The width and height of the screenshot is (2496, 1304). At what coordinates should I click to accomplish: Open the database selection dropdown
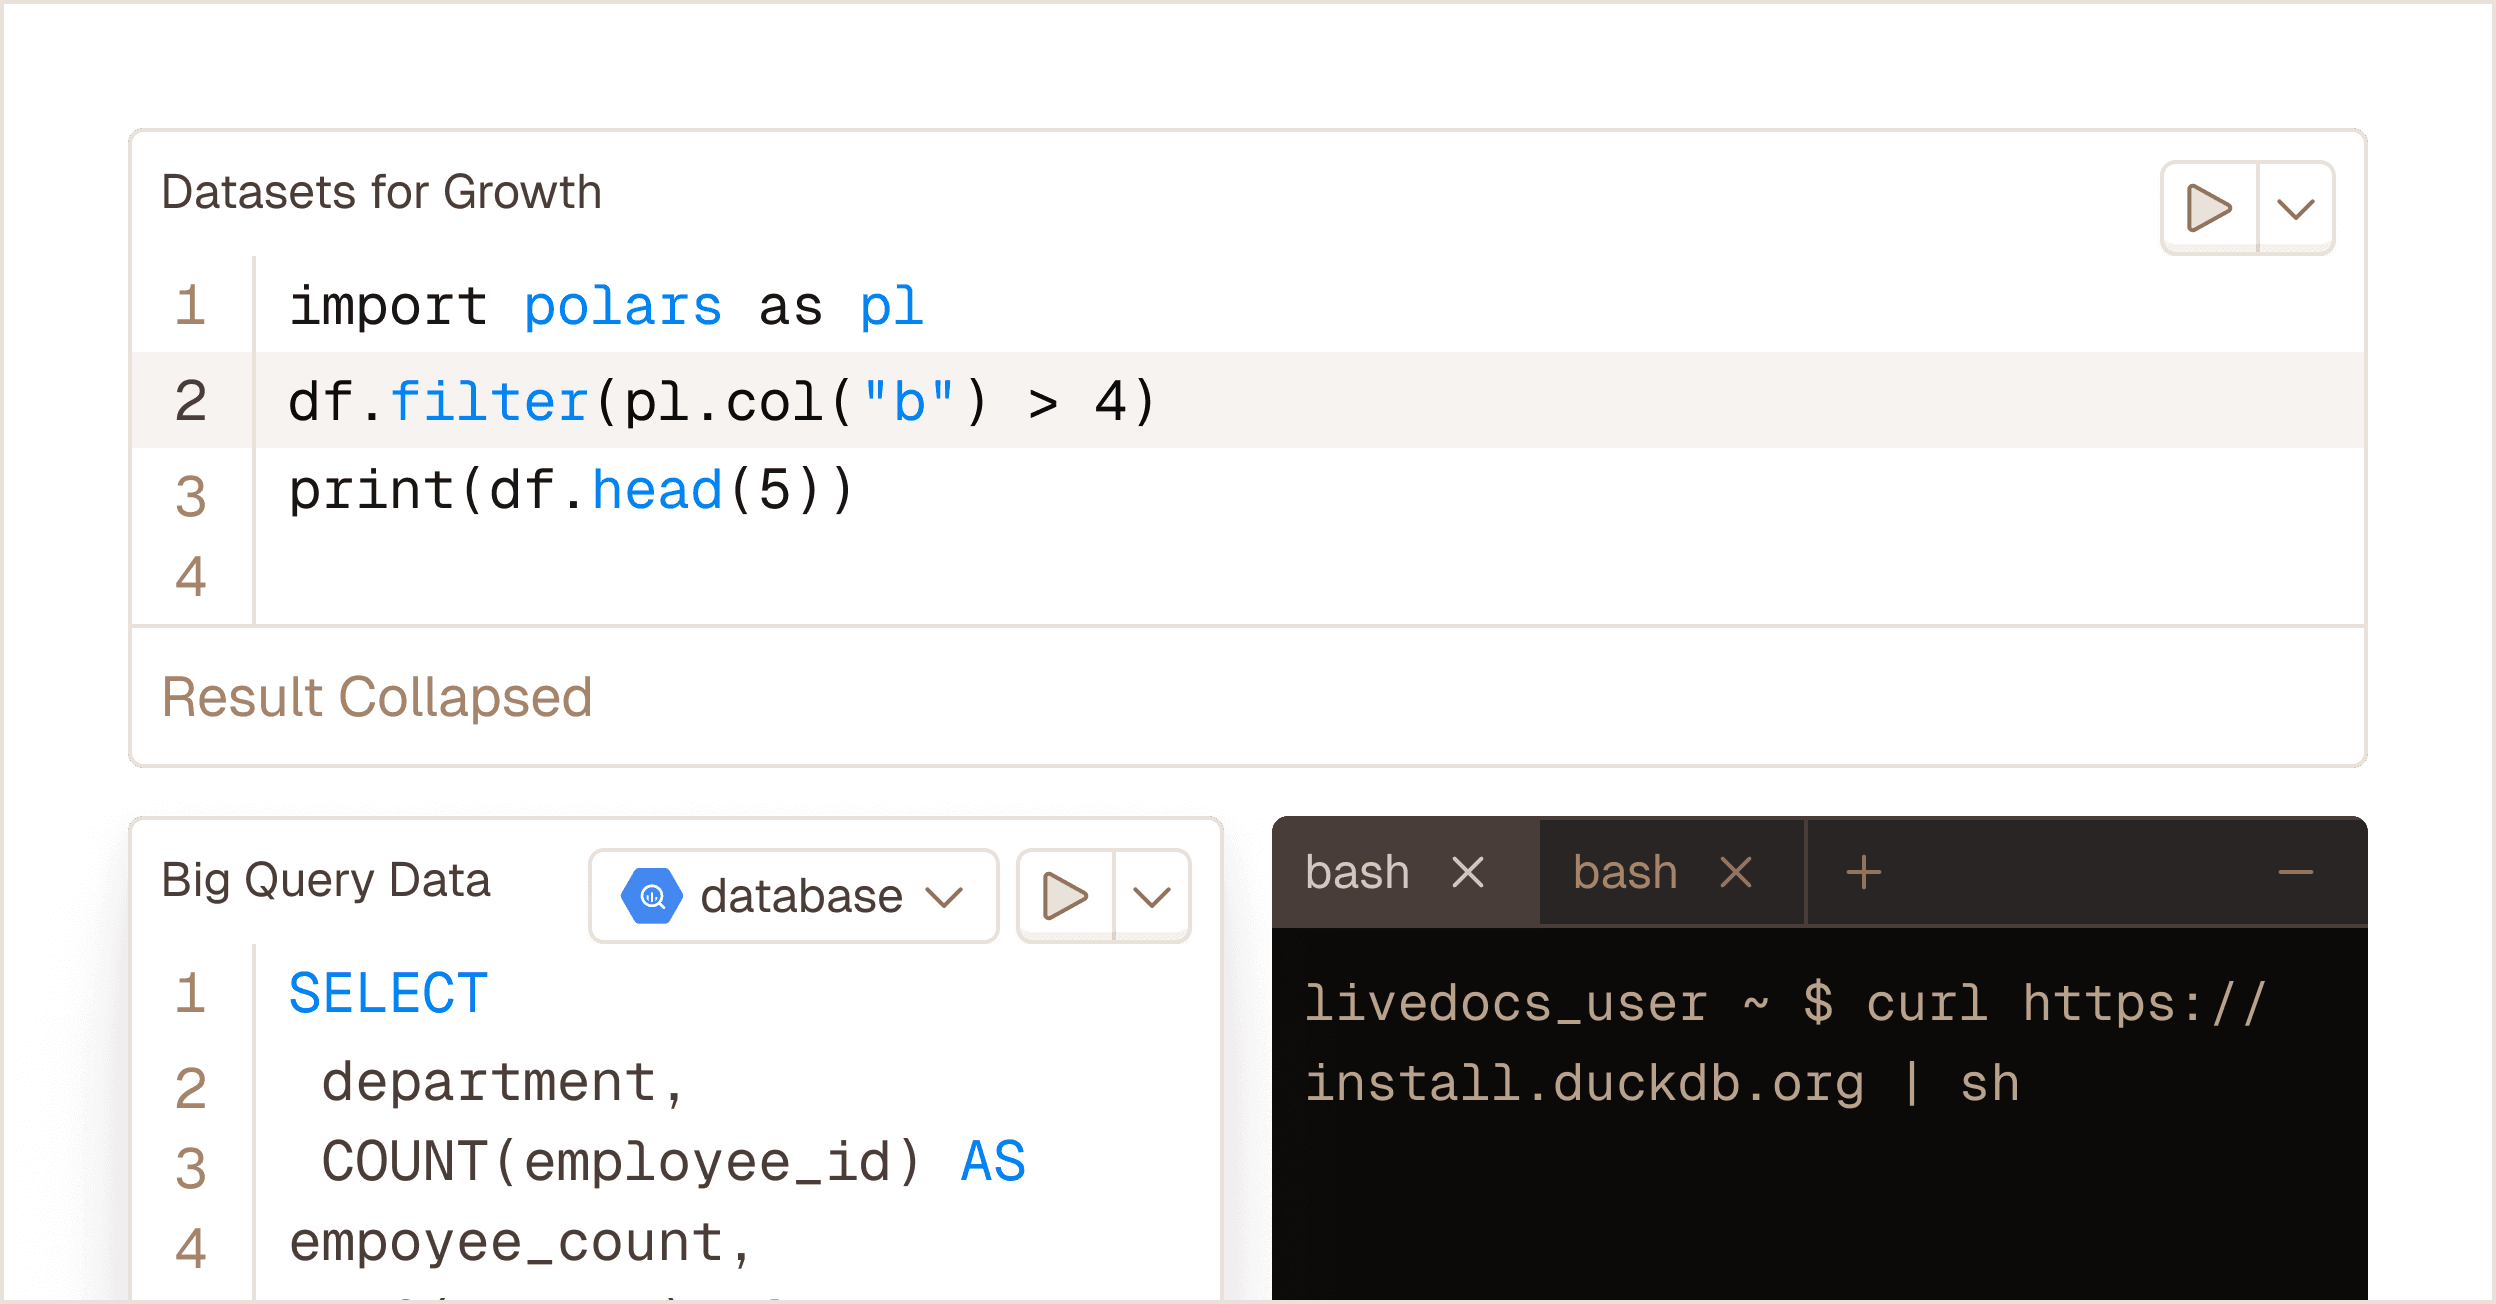(x=946, y=895)
